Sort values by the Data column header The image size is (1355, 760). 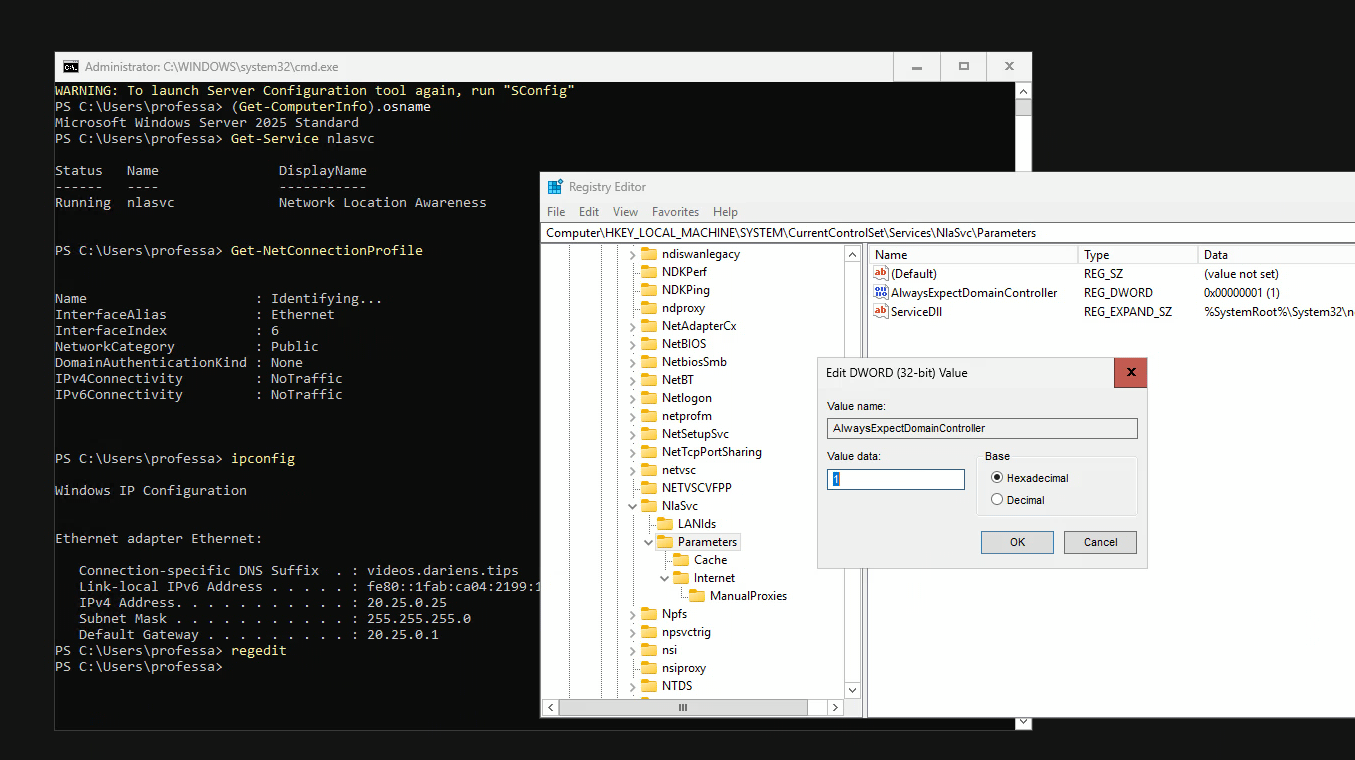[x=1276, y=255]
